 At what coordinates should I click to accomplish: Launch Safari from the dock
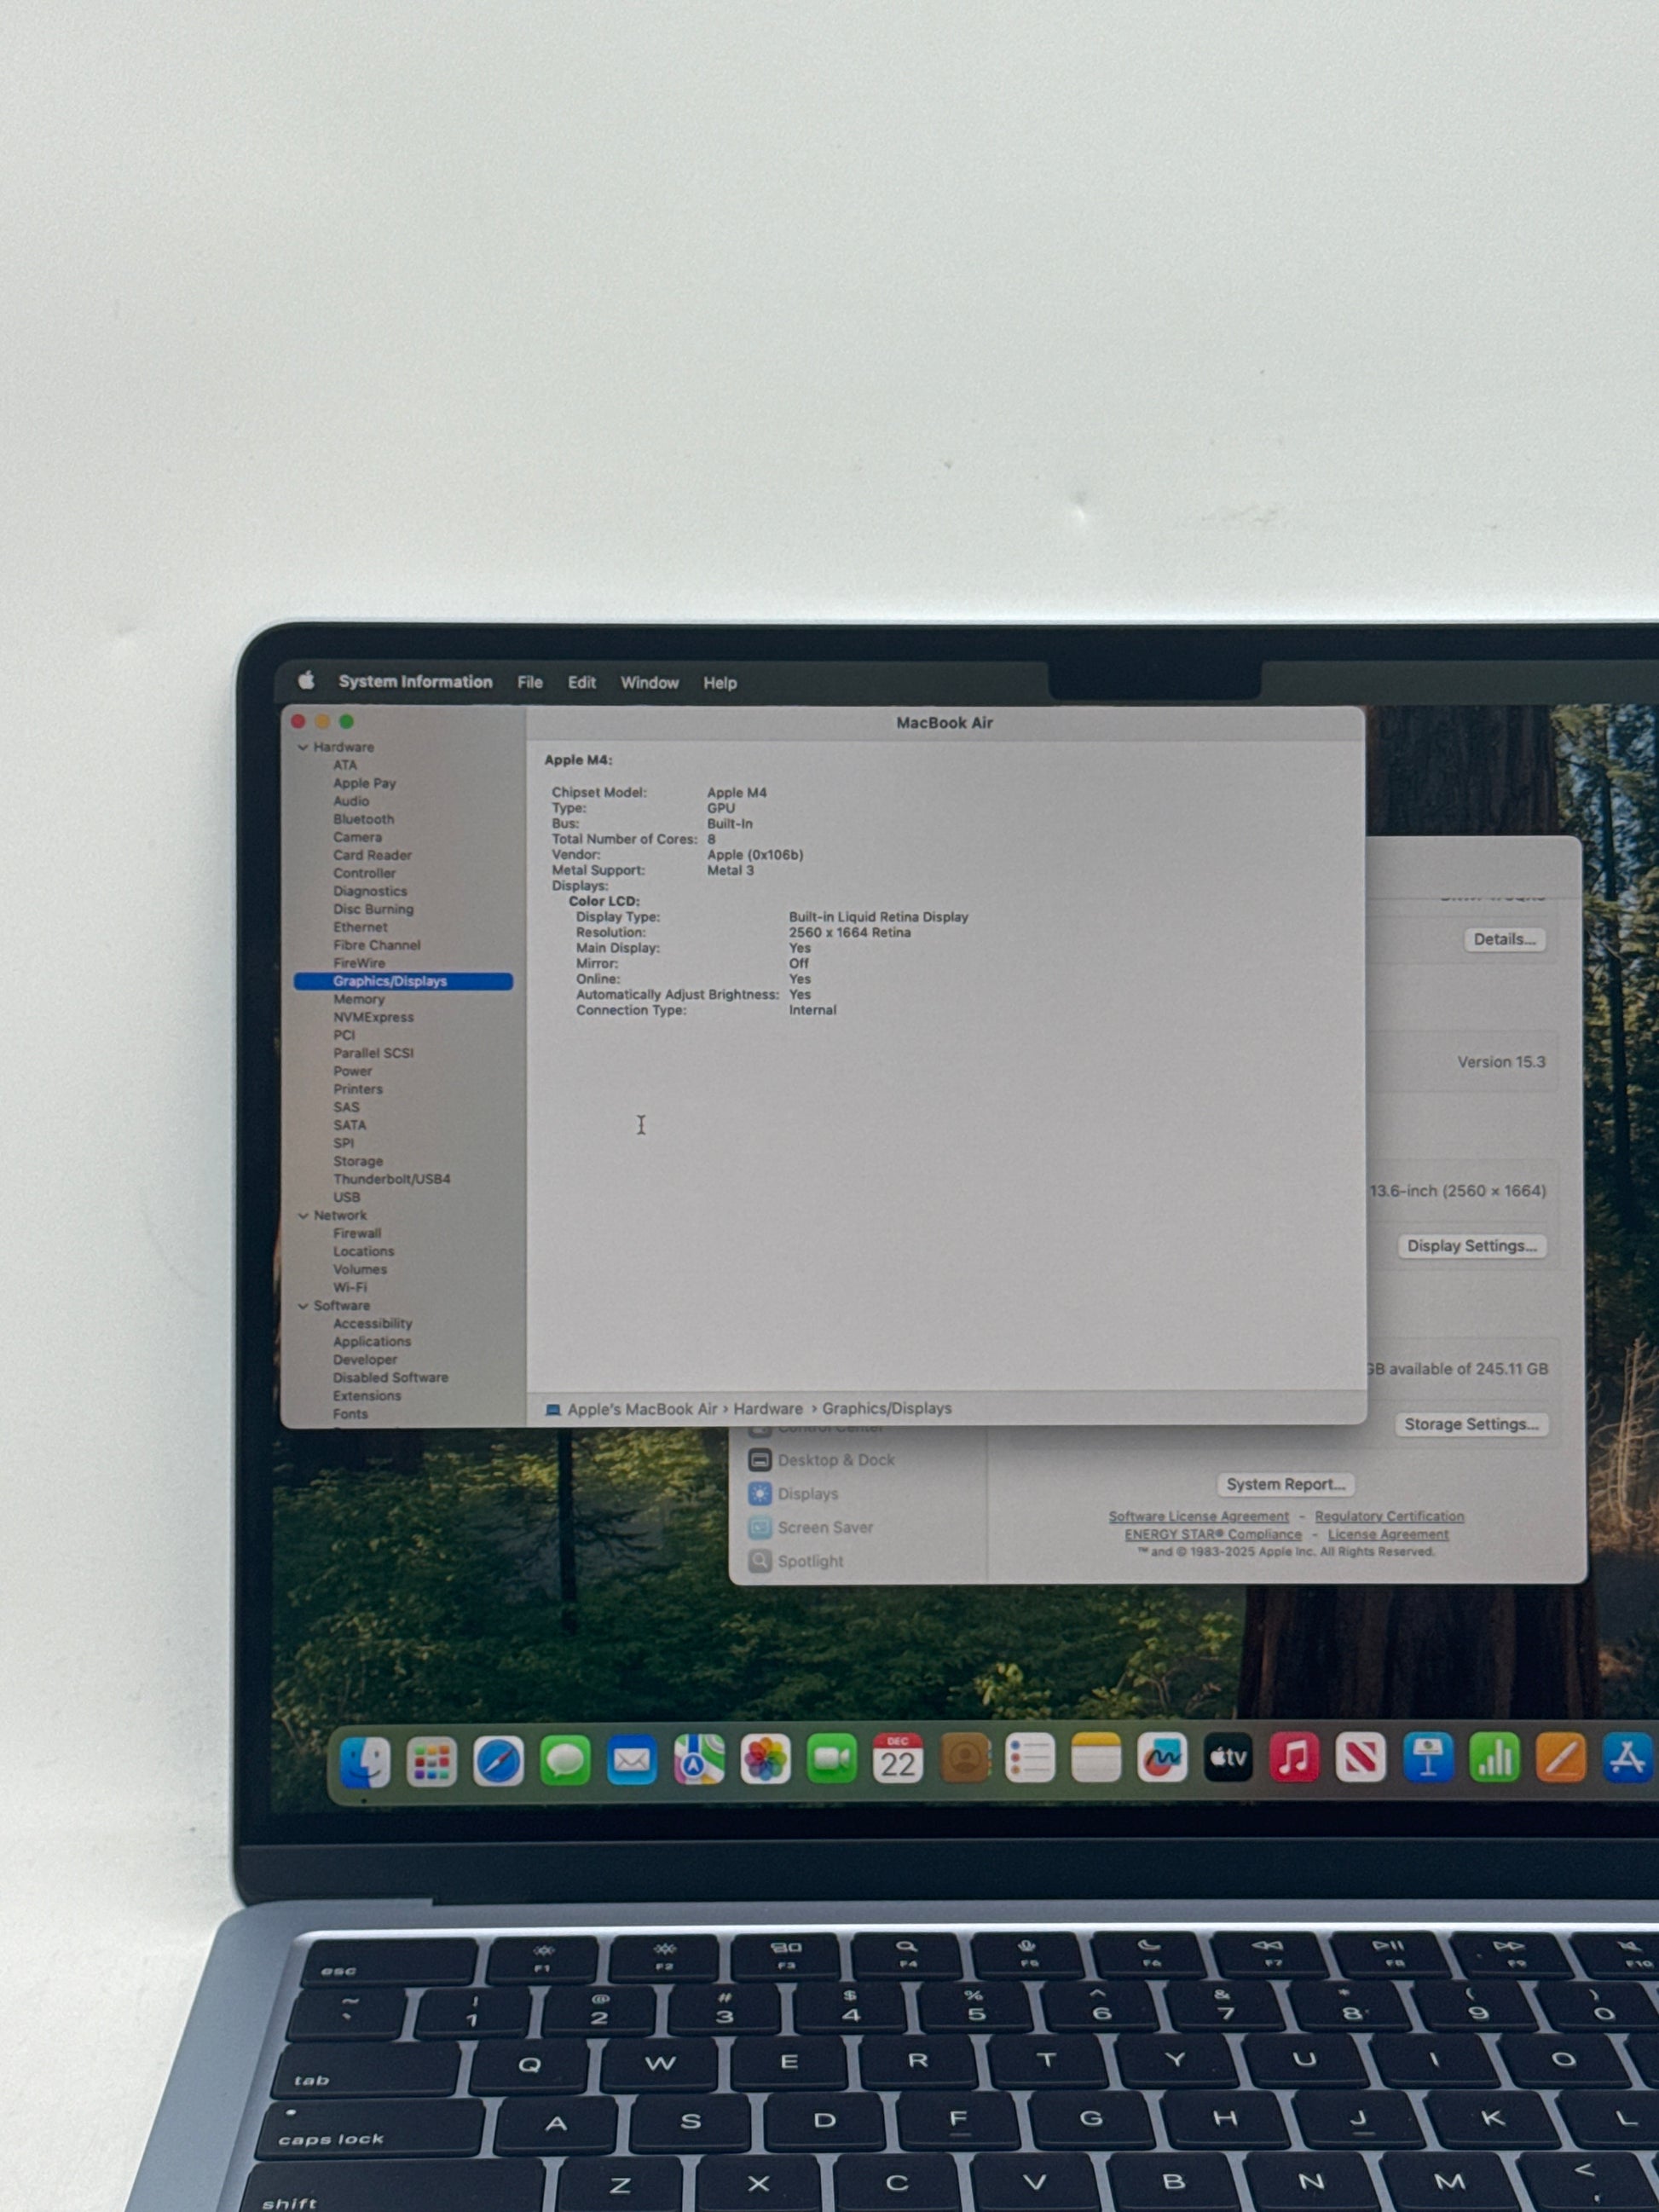[x=498, y=1762]
